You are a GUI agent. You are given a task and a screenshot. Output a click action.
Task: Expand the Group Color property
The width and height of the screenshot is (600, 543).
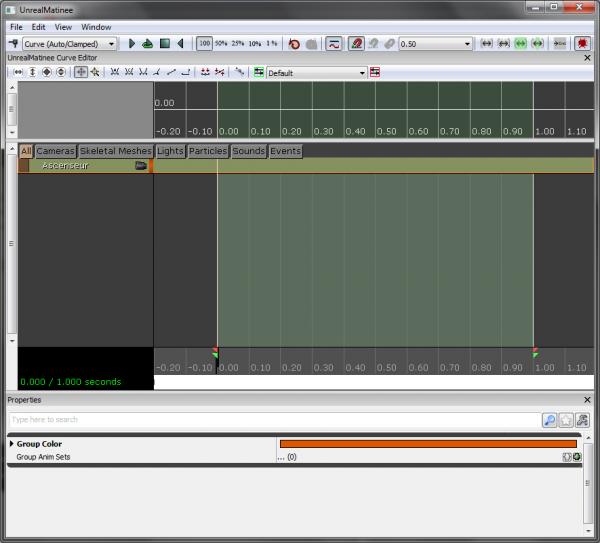pyautogui.click(x=11, y=444)
